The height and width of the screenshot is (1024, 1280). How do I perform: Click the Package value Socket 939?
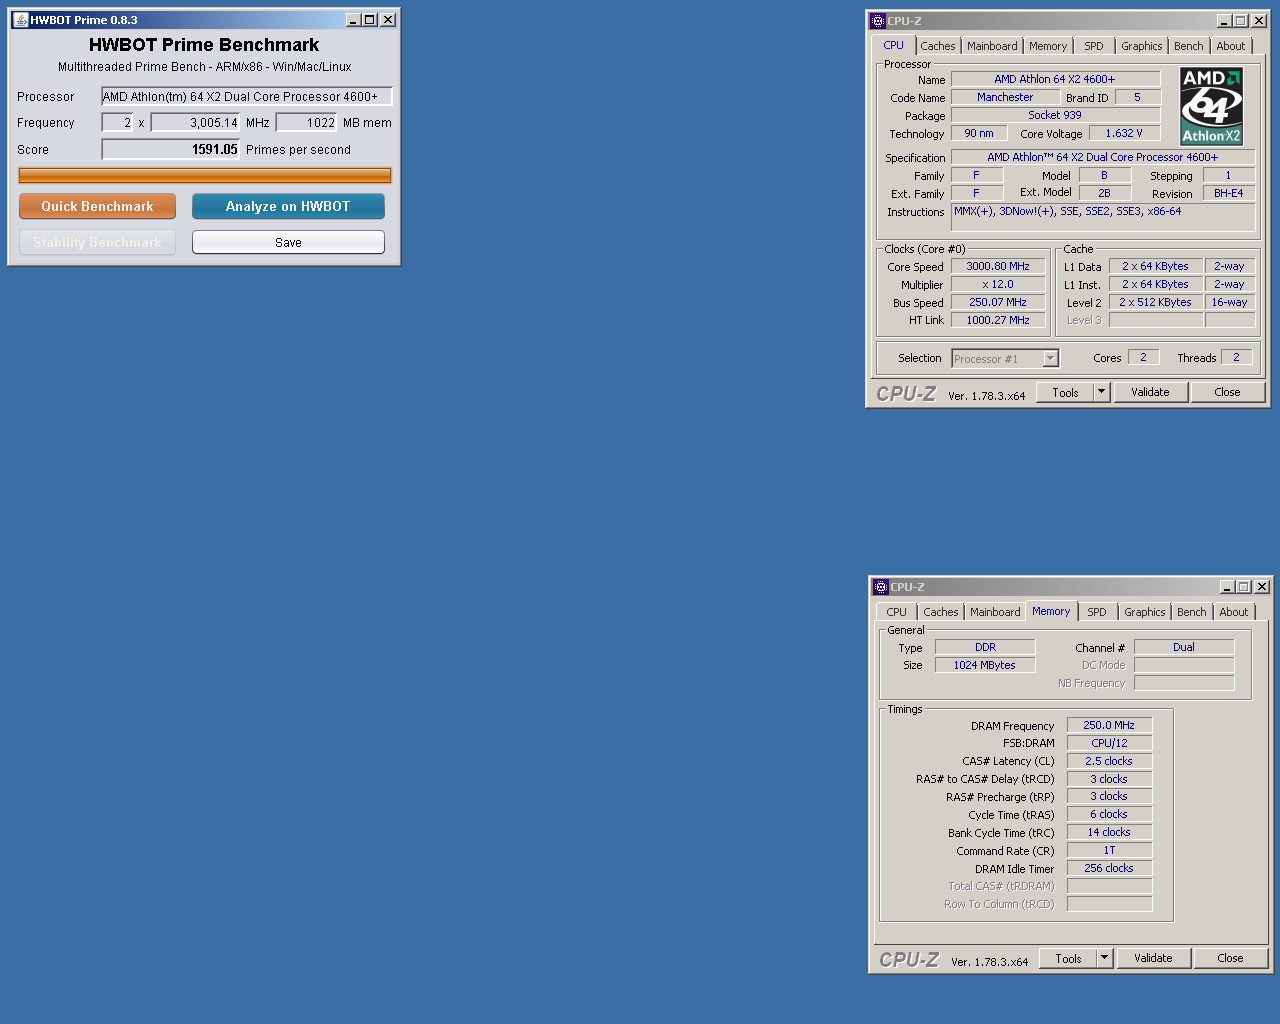tap(1055, 115)
